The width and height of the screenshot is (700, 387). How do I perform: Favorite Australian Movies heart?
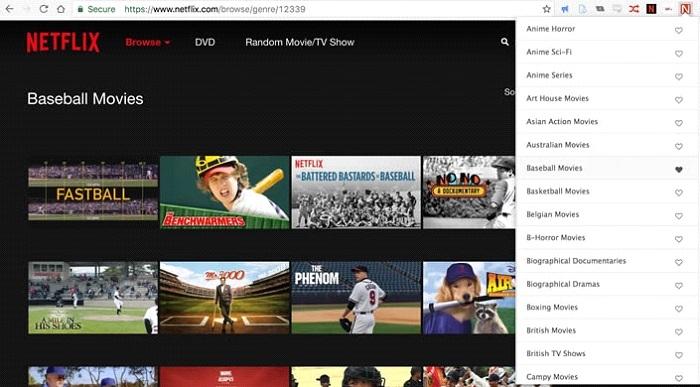pyautogui.click(x=679, y=146)
